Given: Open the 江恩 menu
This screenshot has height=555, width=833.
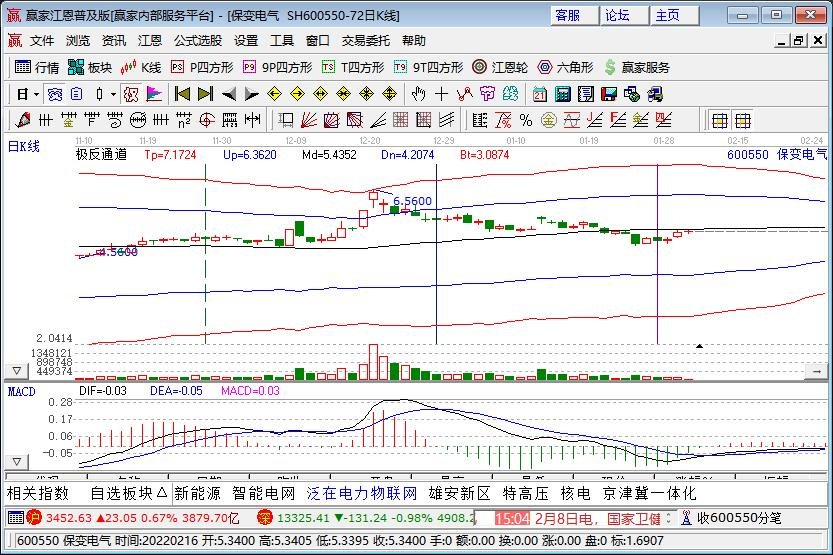Looking at the screenshot, I should [150, 40].
